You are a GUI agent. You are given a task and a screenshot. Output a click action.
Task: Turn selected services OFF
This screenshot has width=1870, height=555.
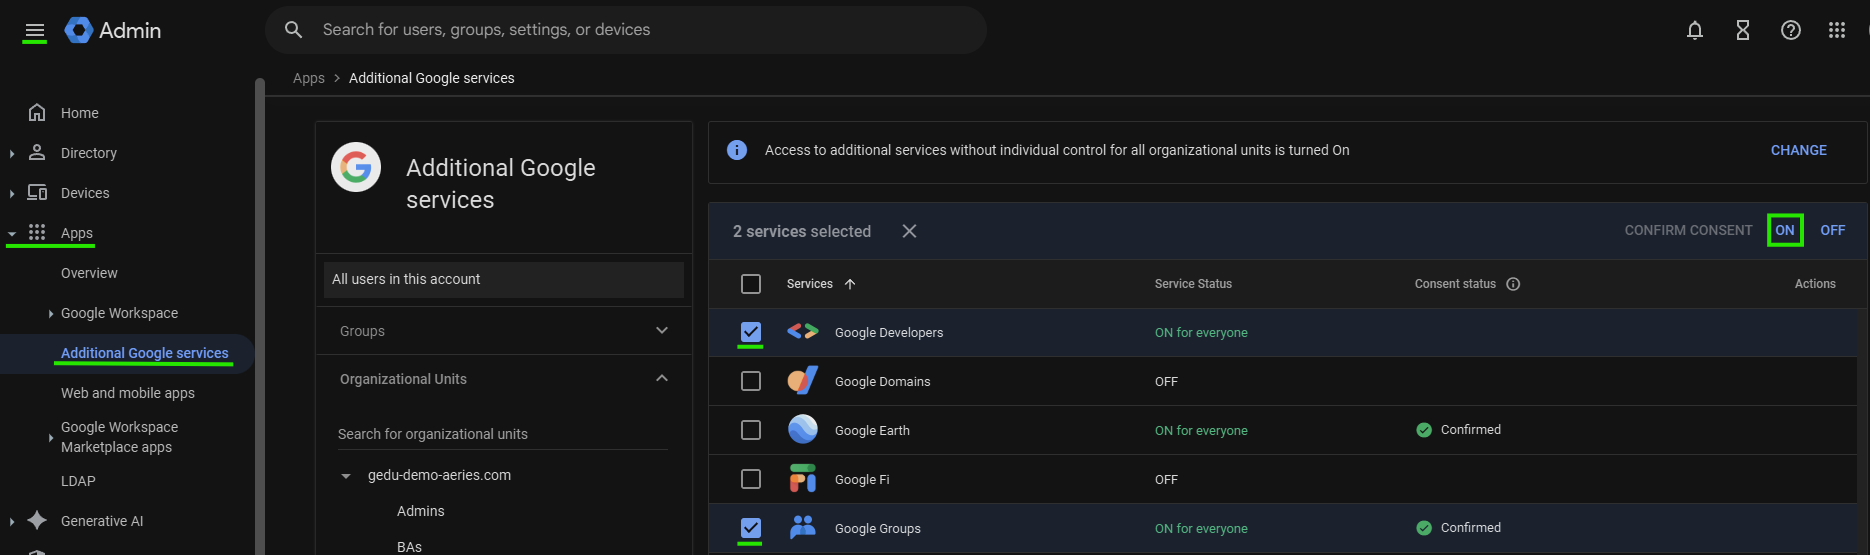[x=1832, y=230]
